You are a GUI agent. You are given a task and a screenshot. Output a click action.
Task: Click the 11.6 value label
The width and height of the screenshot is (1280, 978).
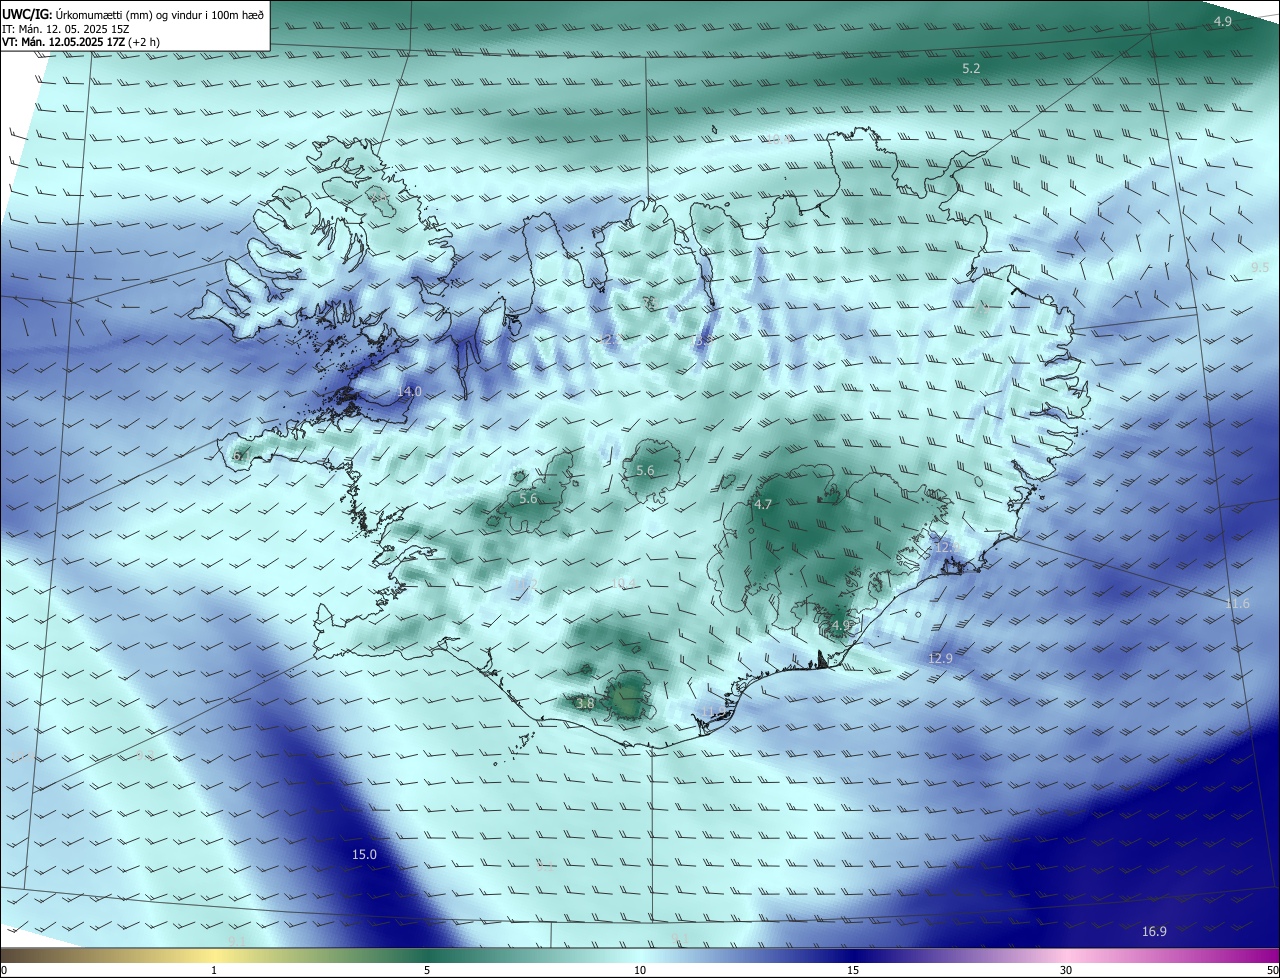pos(1237,603)
